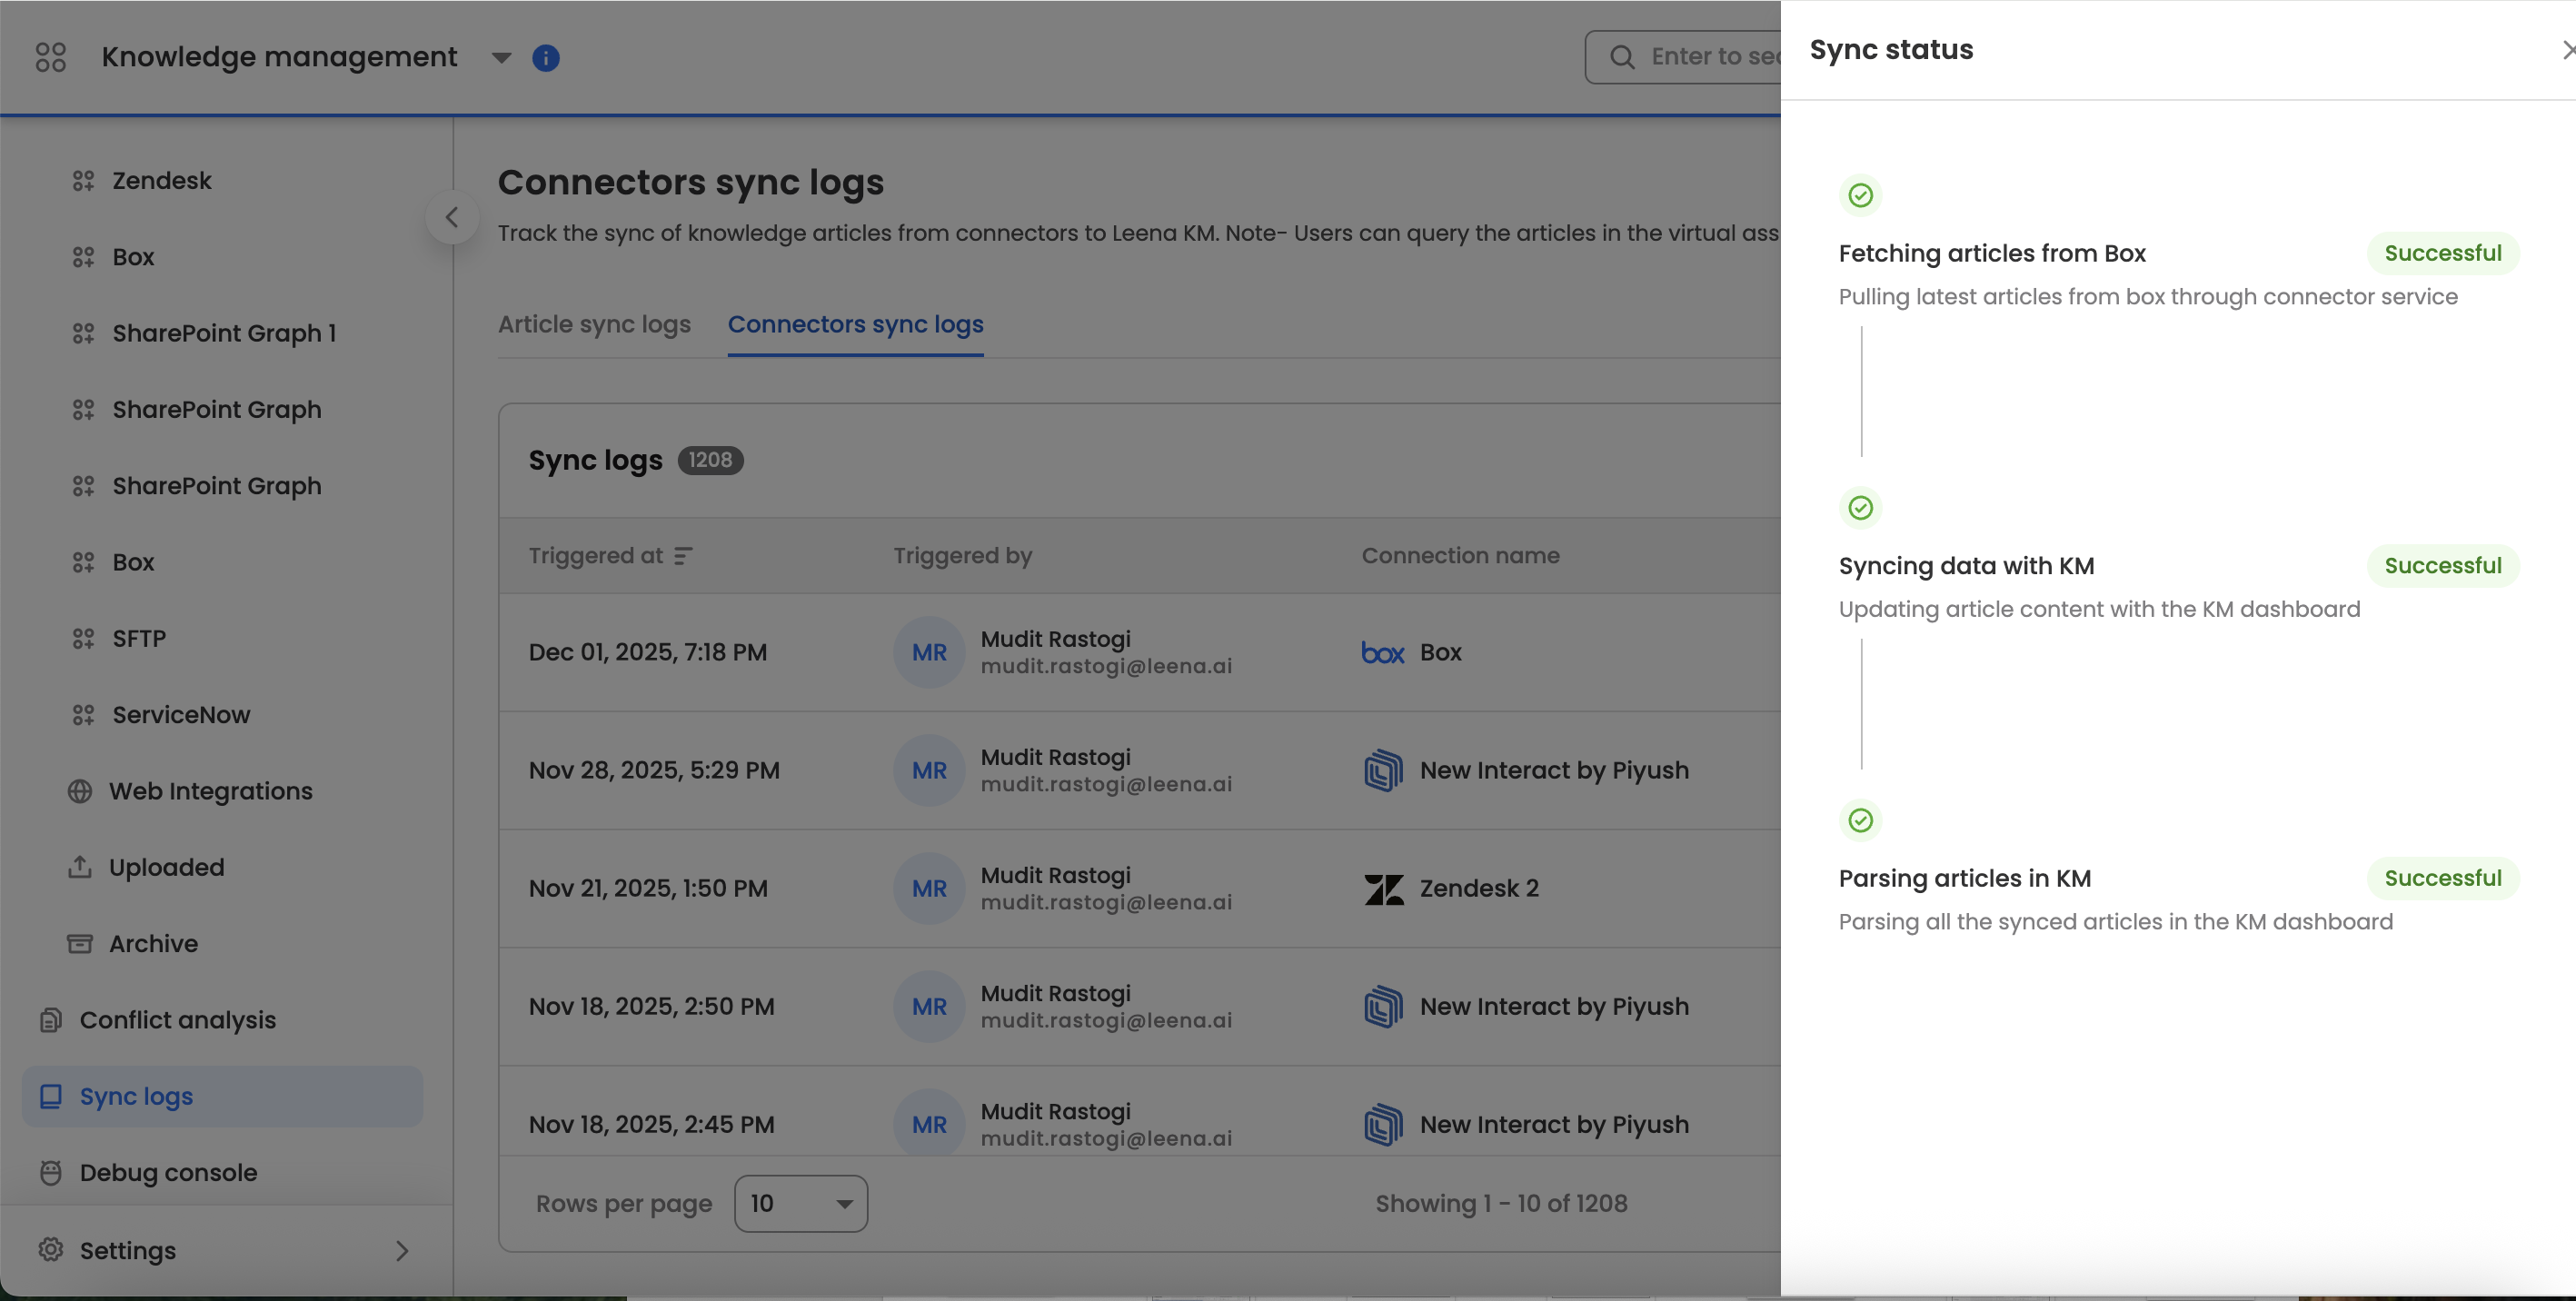Open the Rows per page dropdown
Image resolution: width=2576 pixels, height=1301 pixels.
[800, 1203]
